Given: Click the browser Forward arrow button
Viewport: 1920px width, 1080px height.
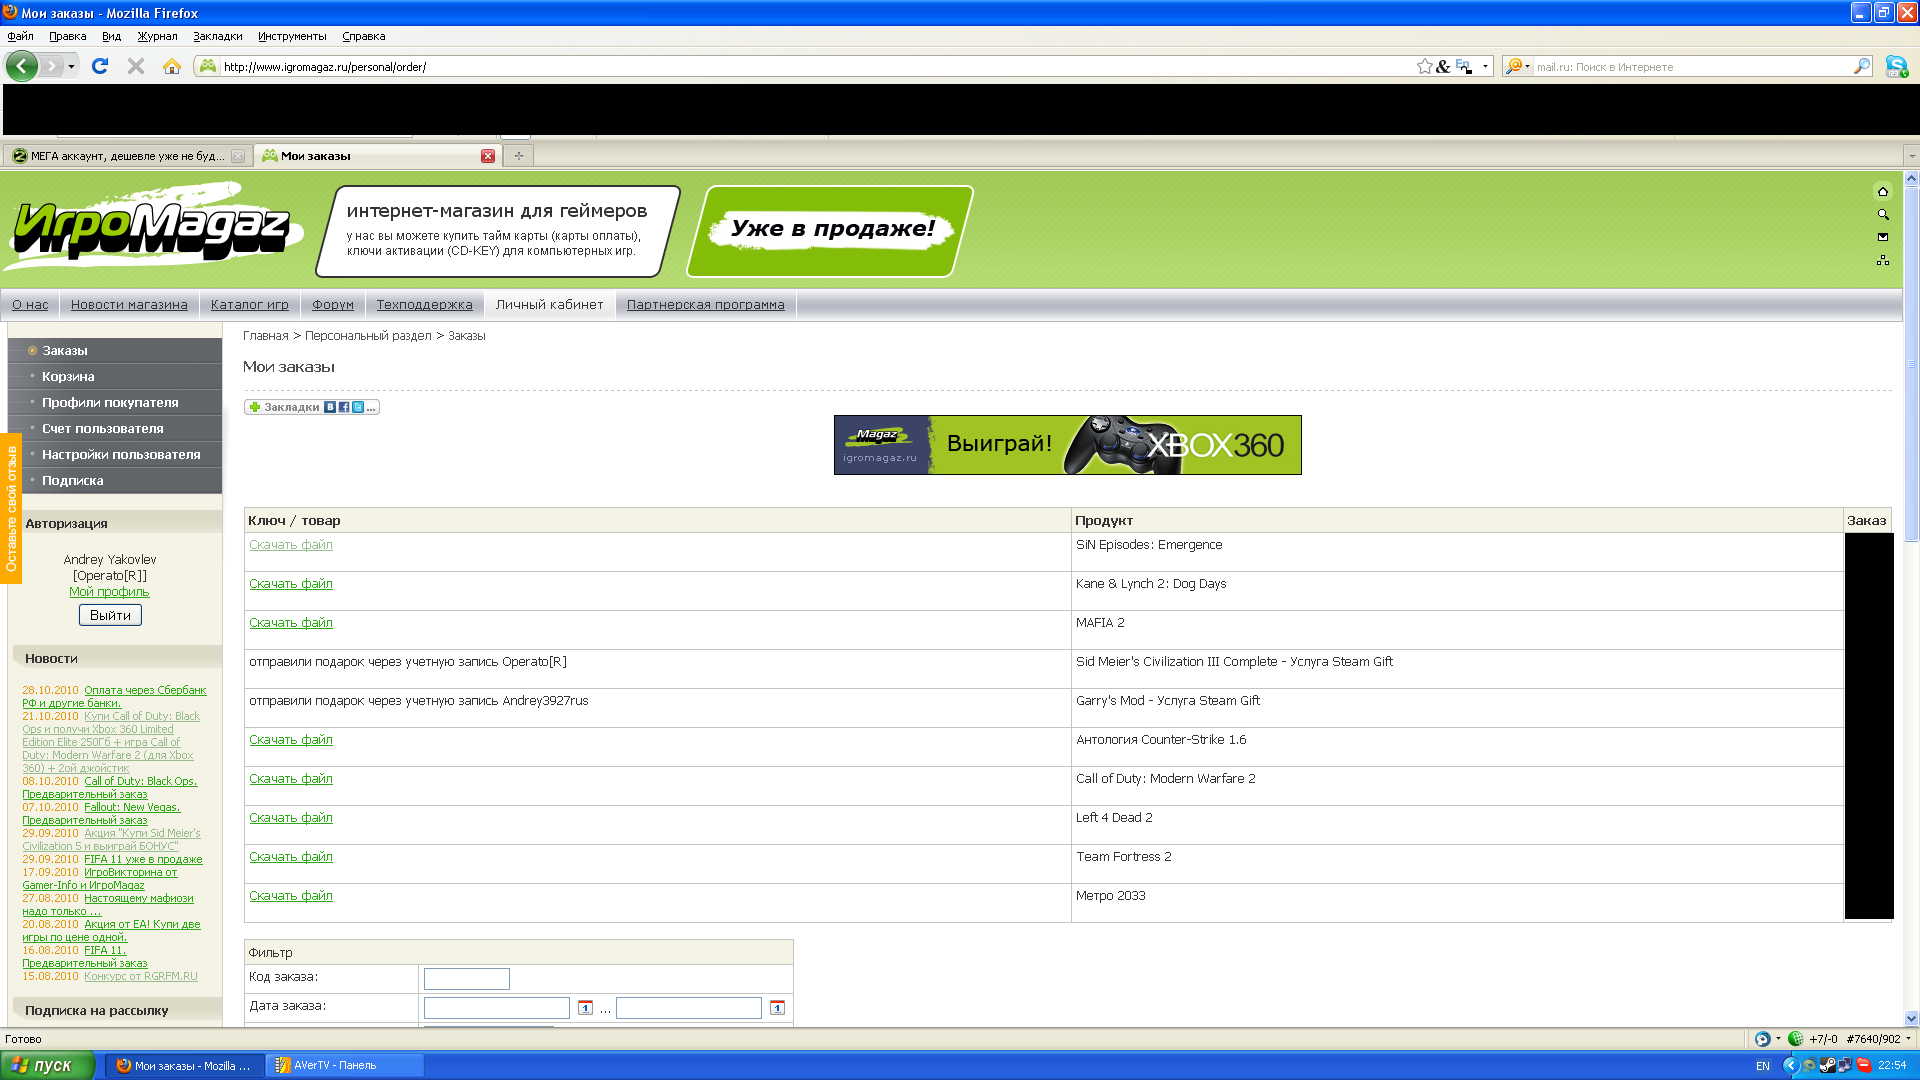Looking at the screenshot, I should click(51, 66).
